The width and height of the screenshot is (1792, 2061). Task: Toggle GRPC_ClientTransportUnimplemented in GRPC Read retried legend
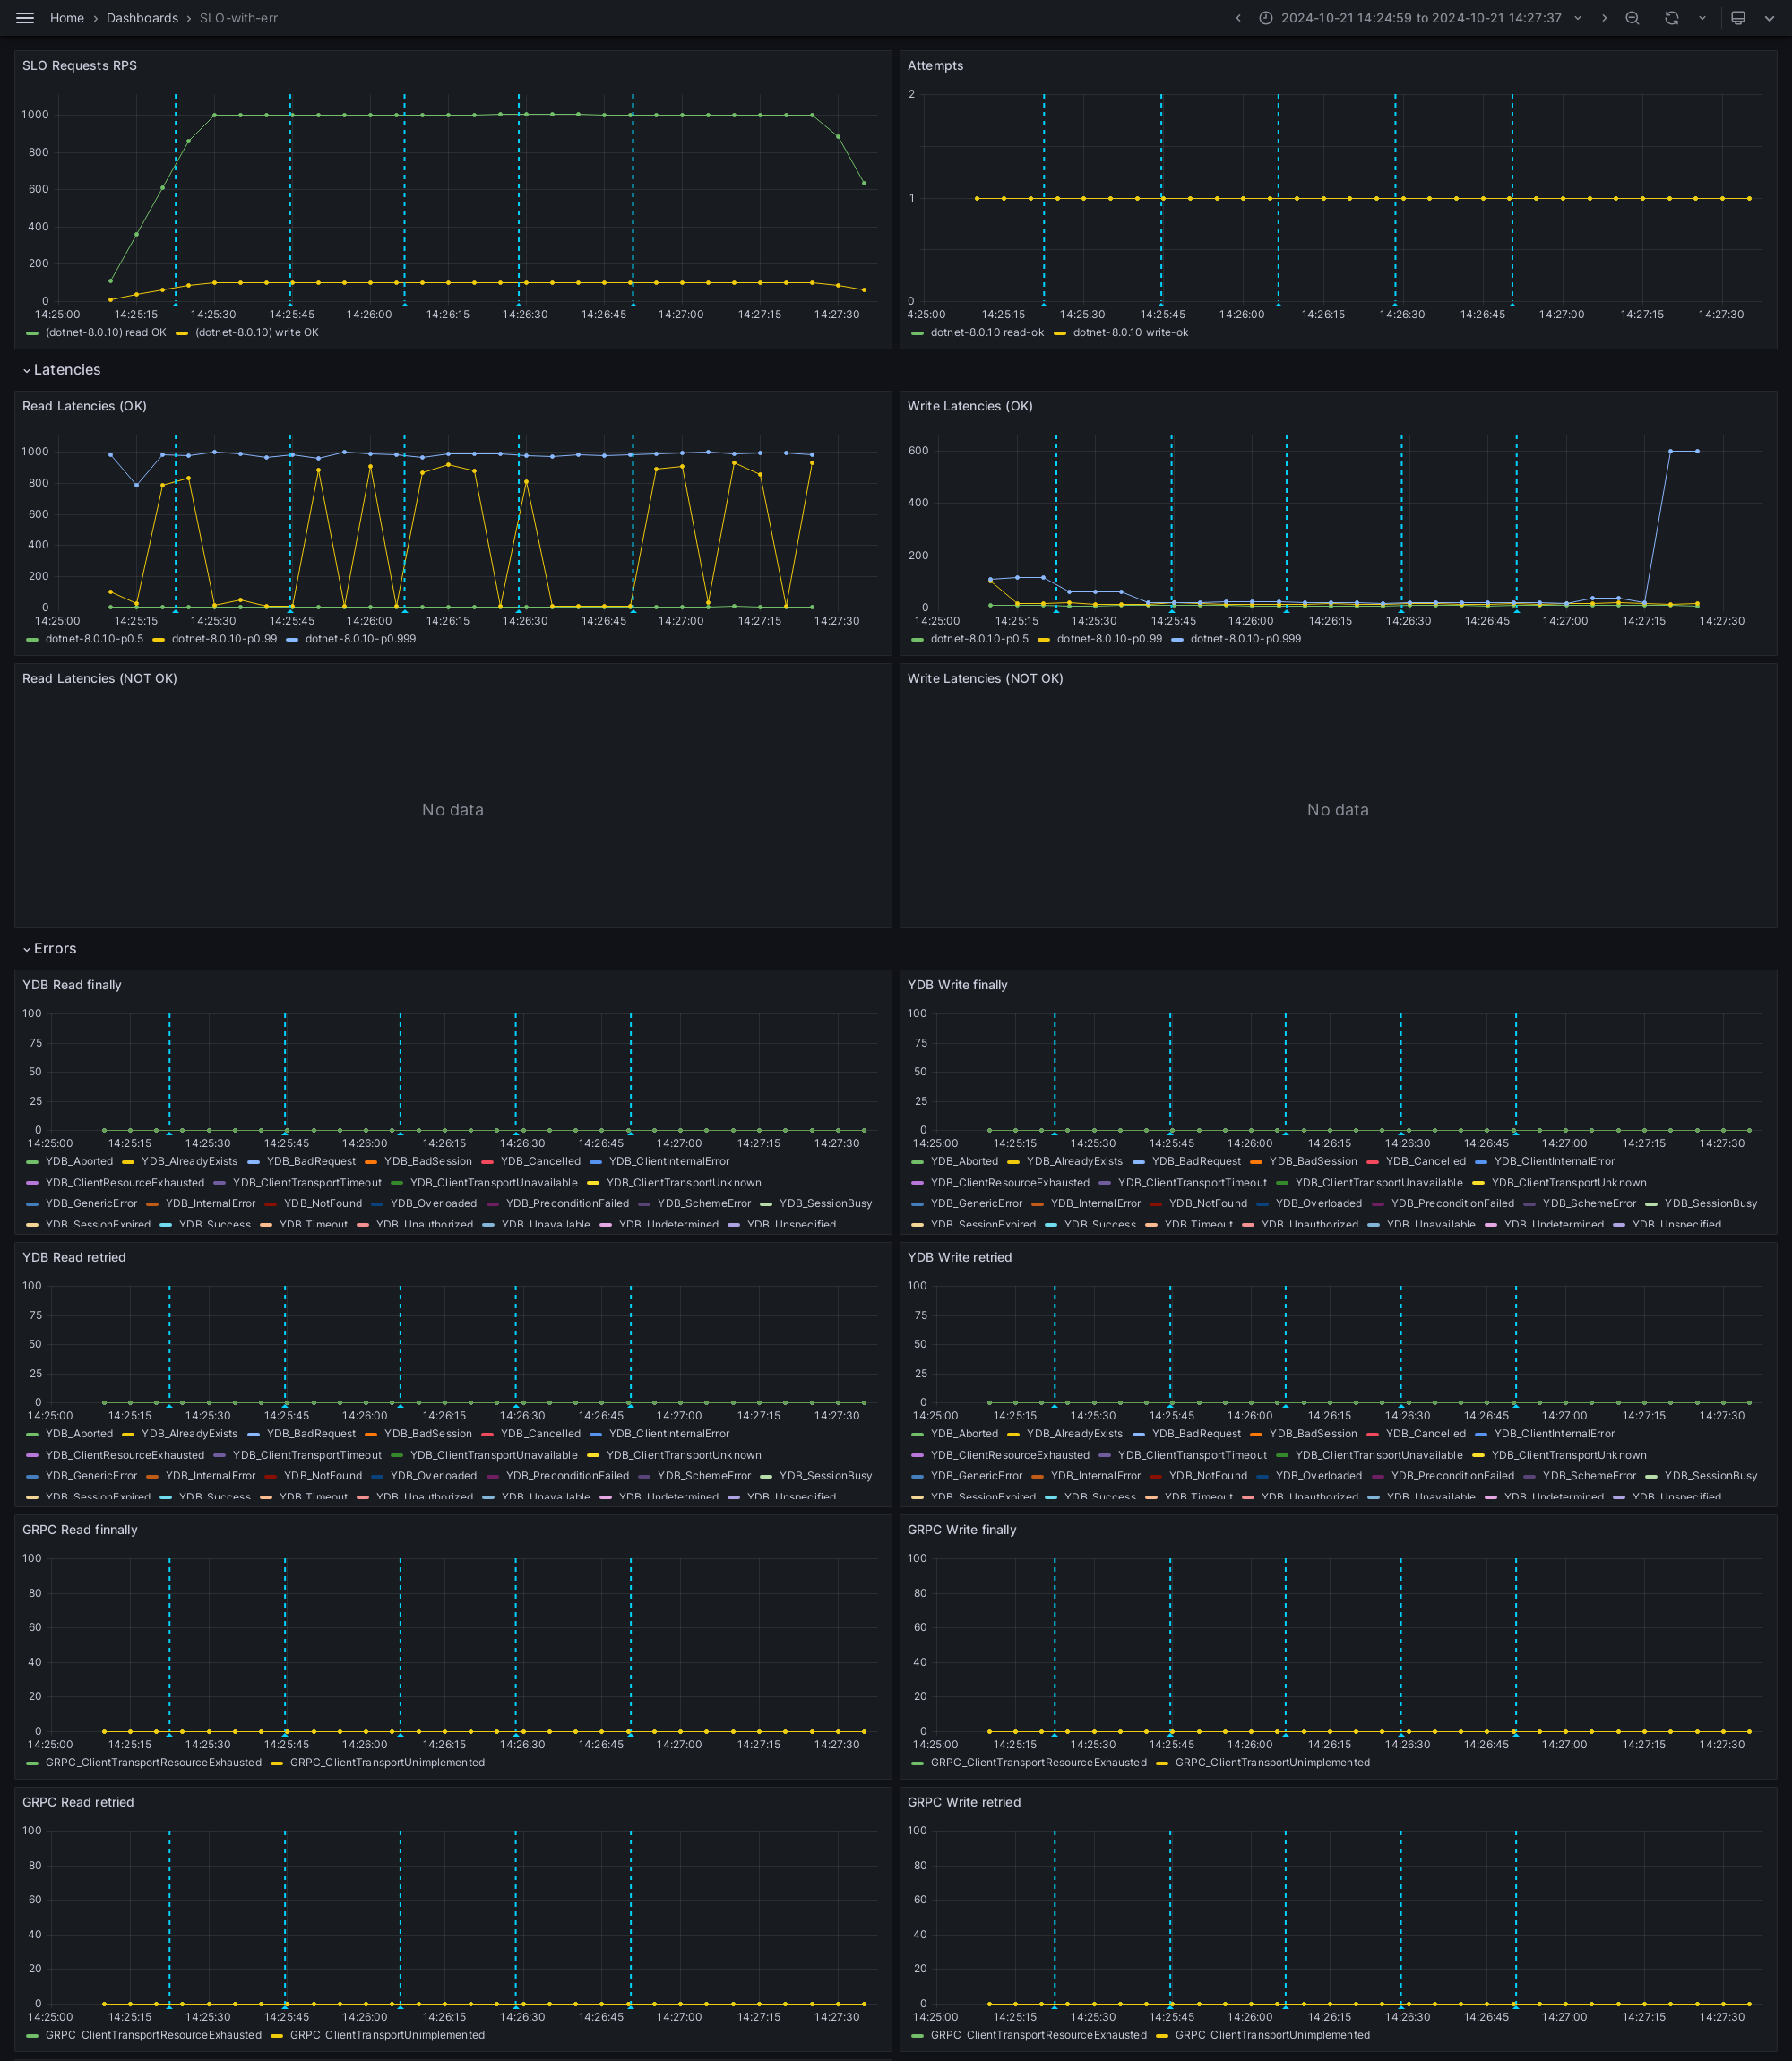click(x=387, y=2035)
